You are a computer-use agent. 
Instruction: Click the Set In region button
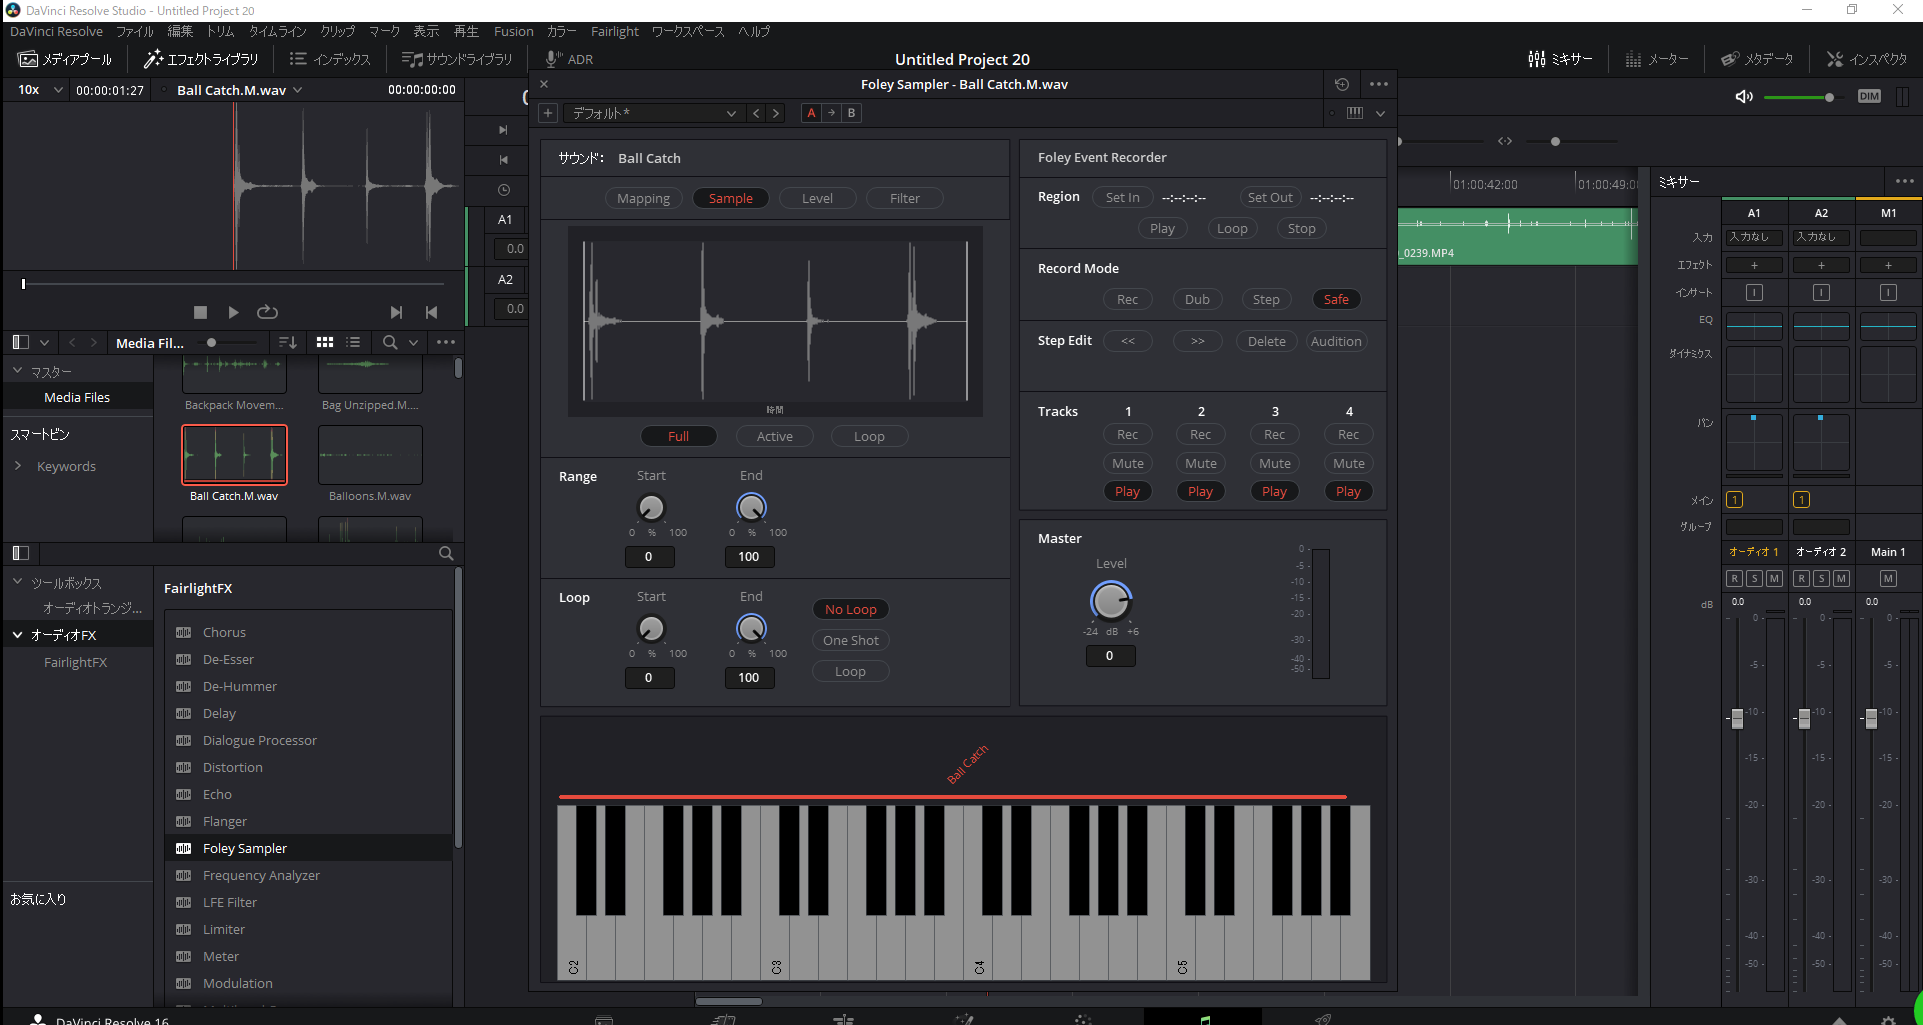pyautogui.click(x=1122, y=197)
